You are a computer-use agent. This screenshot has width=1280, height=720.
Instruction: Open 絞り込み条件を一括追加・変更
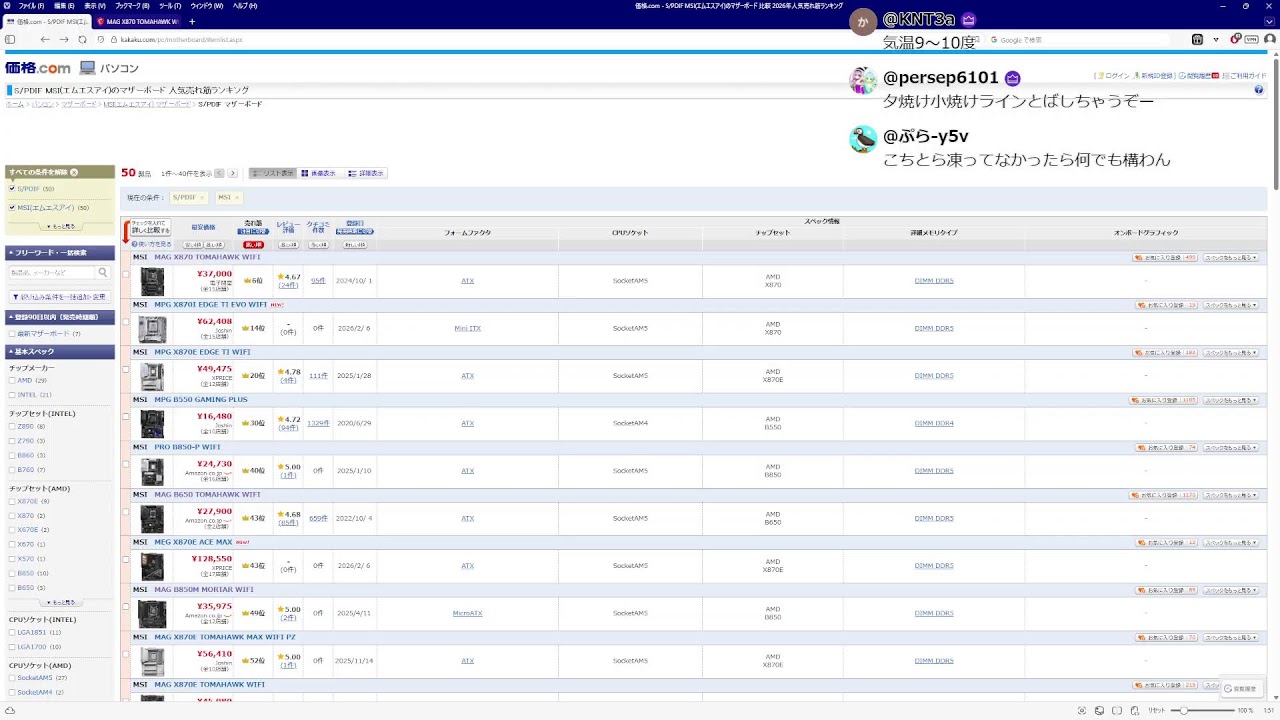tap(59, 297)
